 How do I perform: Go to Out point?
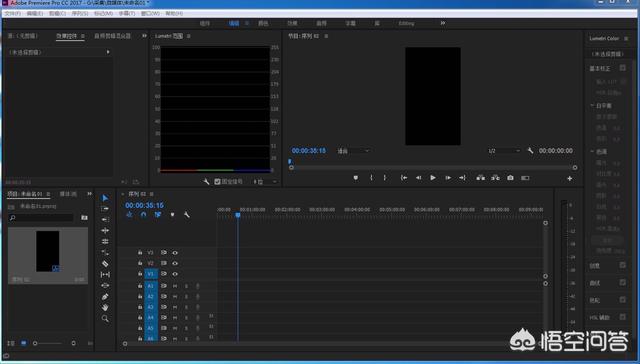(x=462, y=178)
